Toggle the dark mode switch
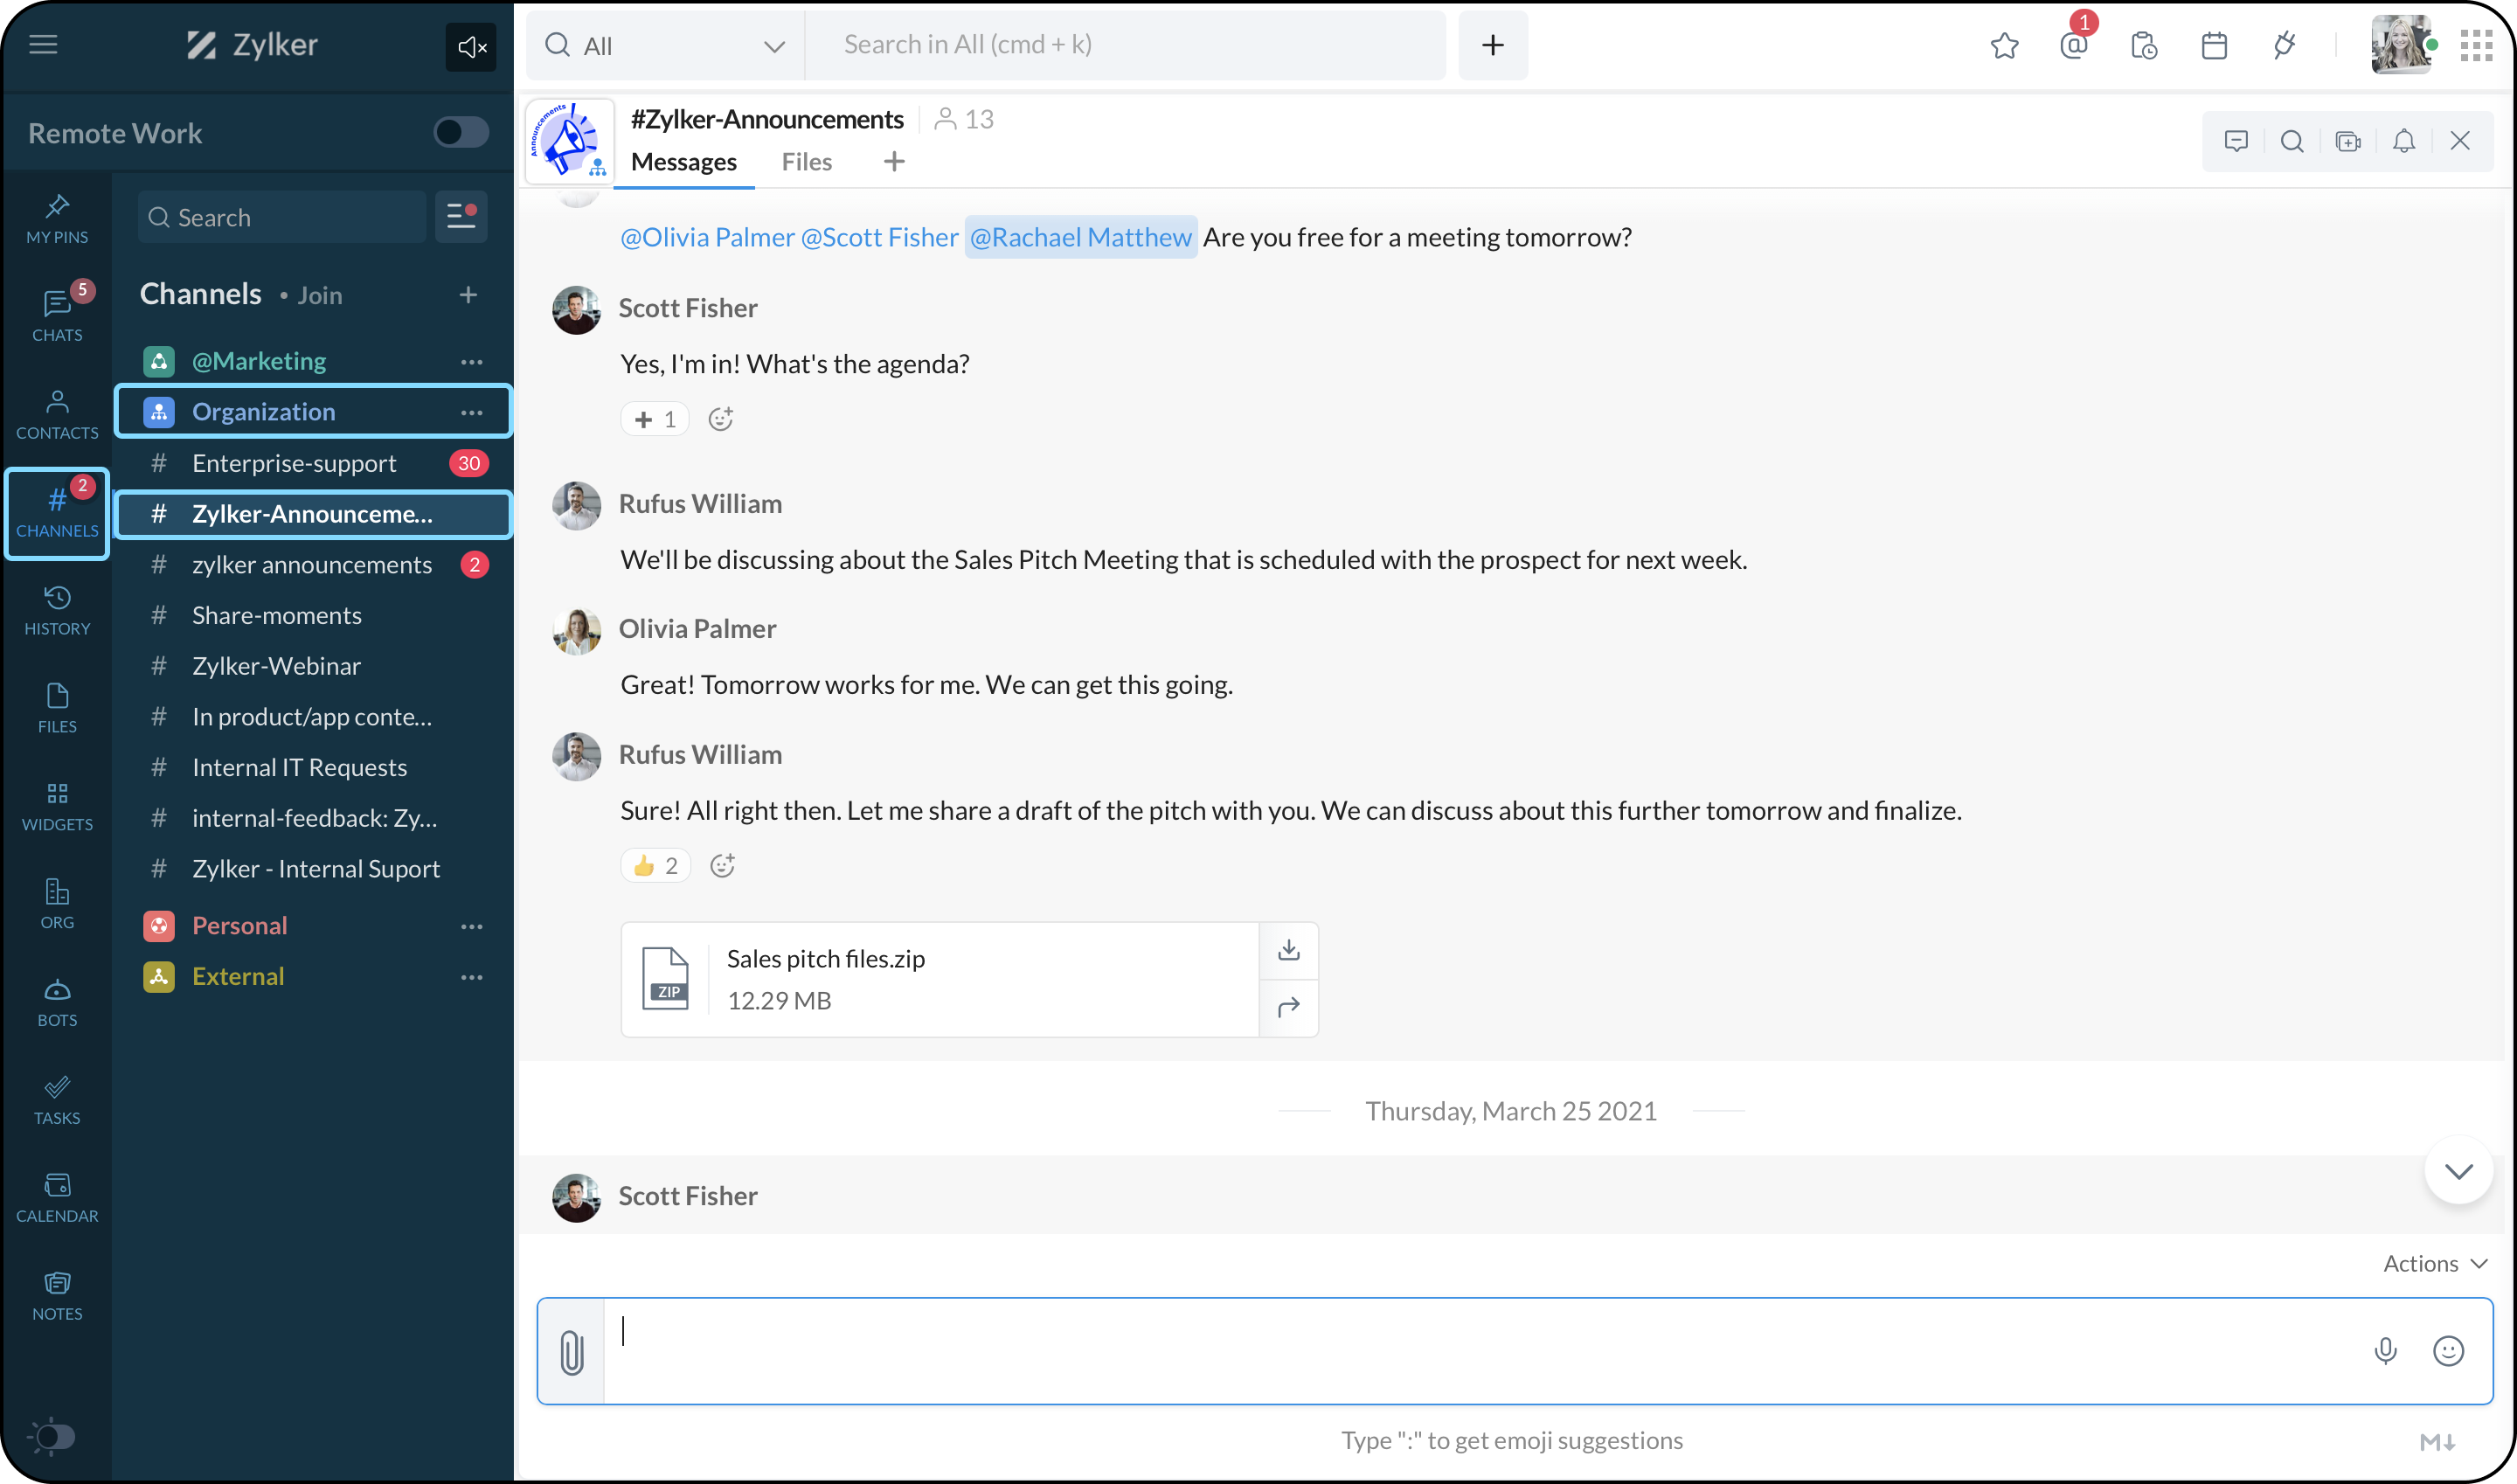This screenshot has width=2517, height=1484. click(55, 1437)
